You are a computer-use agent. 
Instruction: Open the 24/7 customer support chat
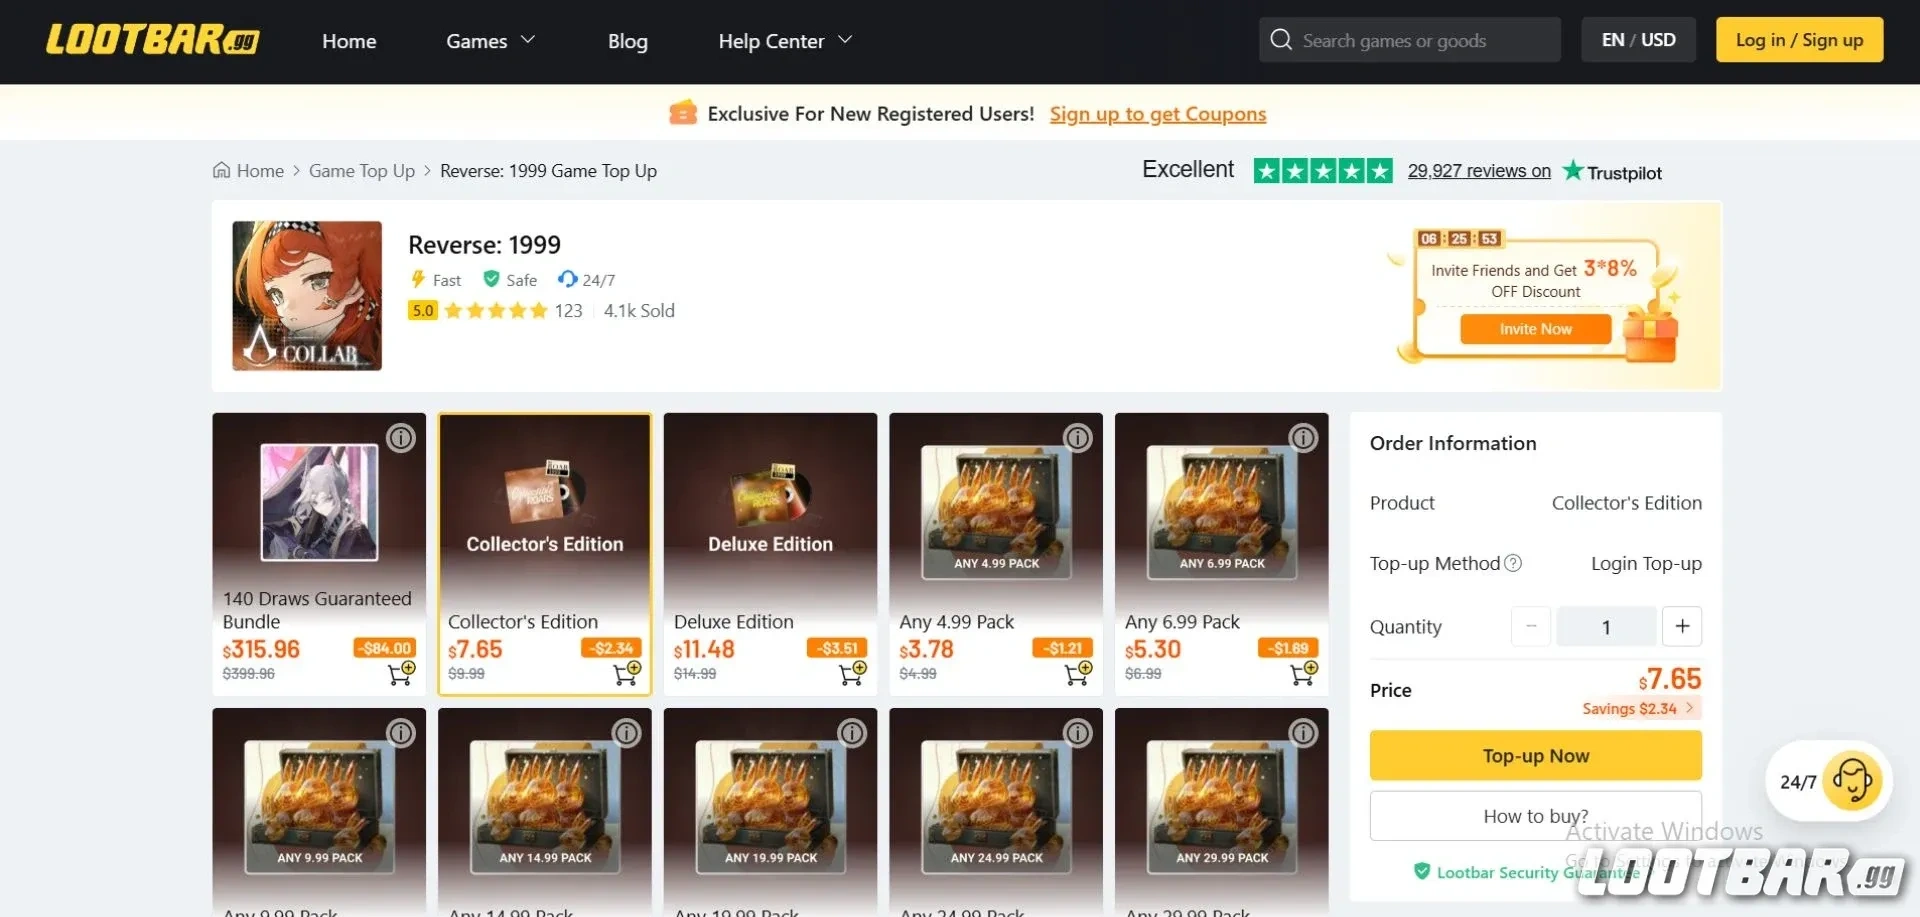pos(1850,781)
